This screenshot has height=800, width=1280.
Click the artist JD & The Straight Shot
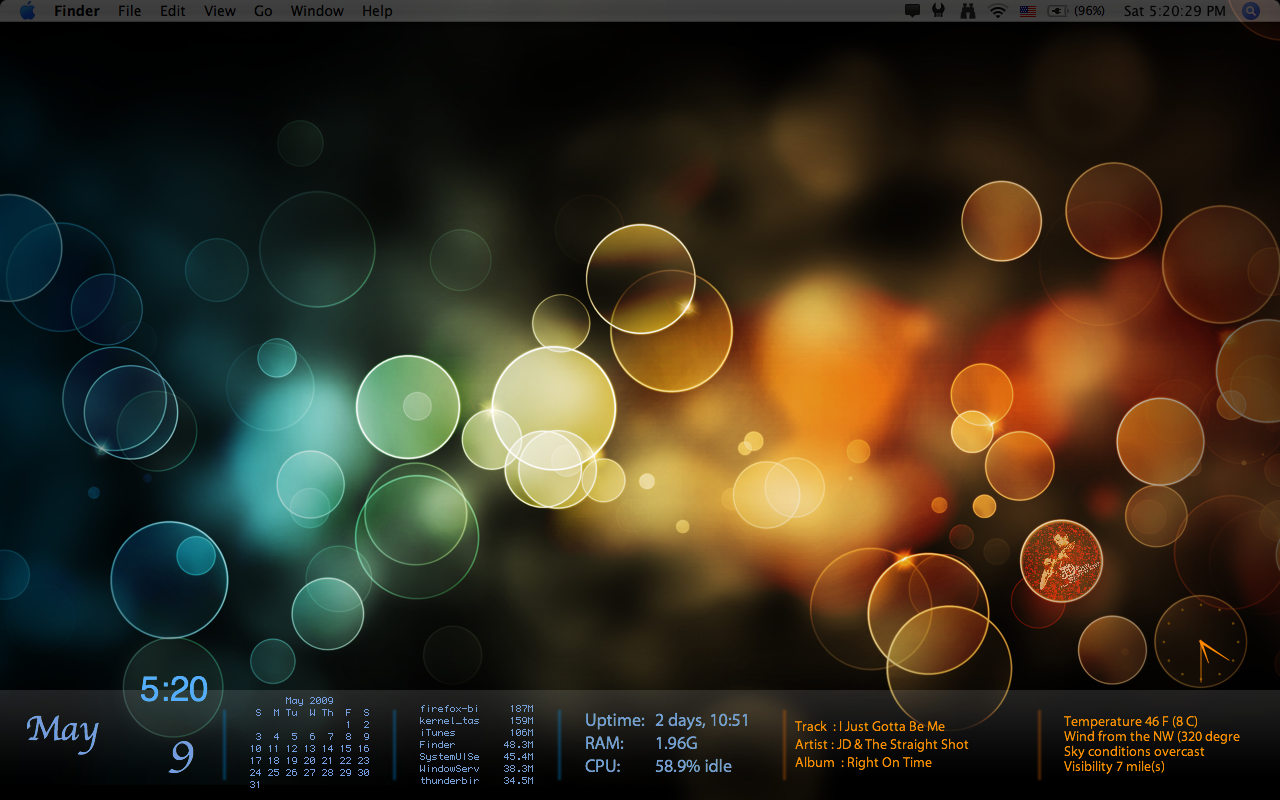[x=902, y=744]
